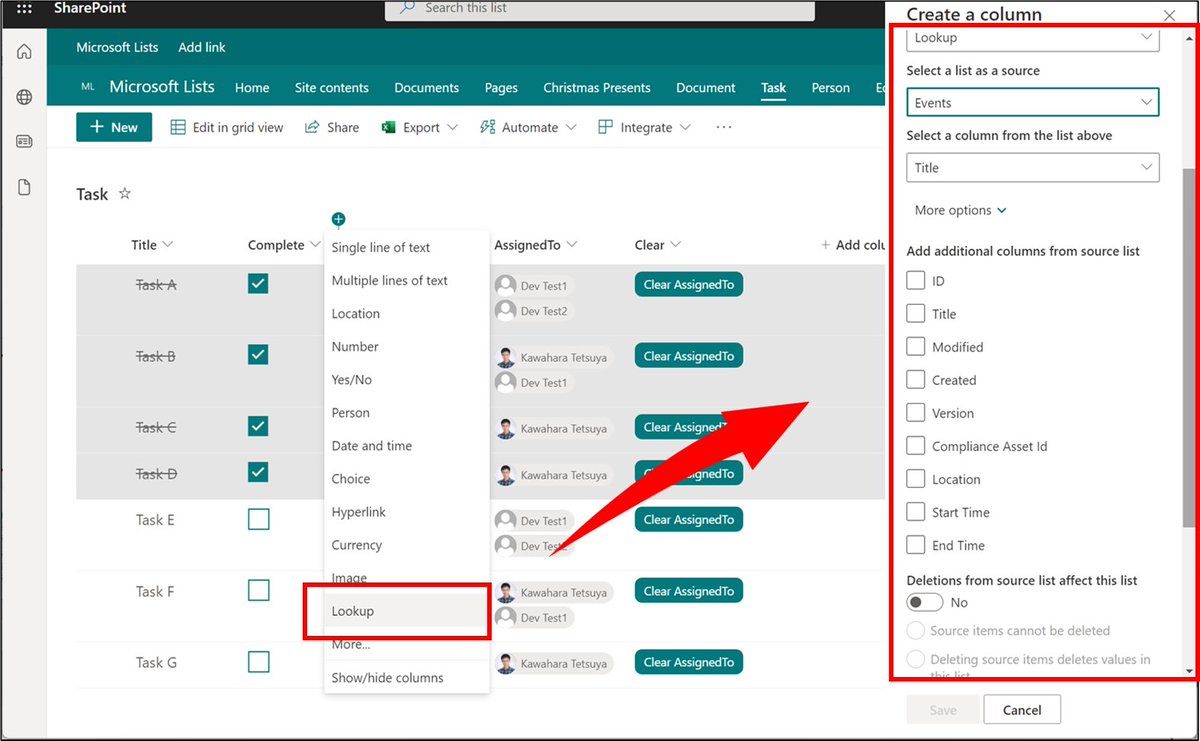This screenshot has width=1200, height=741.
Task: Open the Export dropdown chevron
Action: click(452, 127)
